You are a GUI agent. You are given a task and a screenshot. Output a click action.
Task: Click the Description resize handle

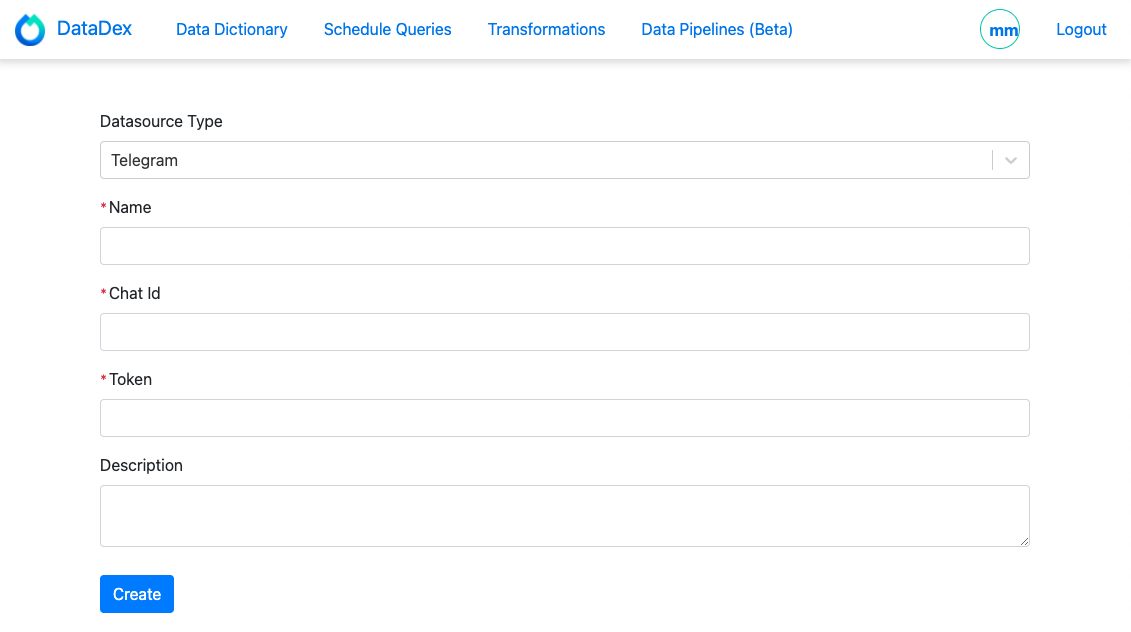(1025, 542)
